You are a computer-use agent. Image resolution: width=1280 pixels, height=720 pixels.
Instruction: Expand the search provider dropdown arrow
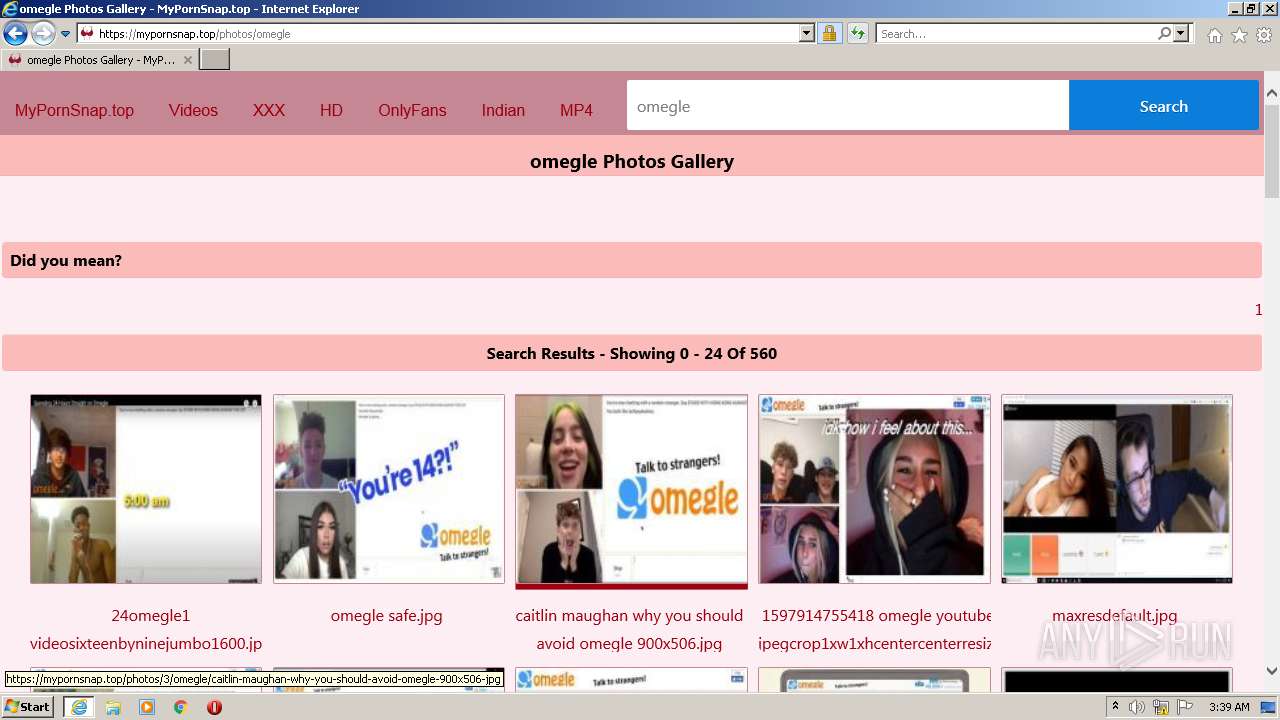point(1181,33)
